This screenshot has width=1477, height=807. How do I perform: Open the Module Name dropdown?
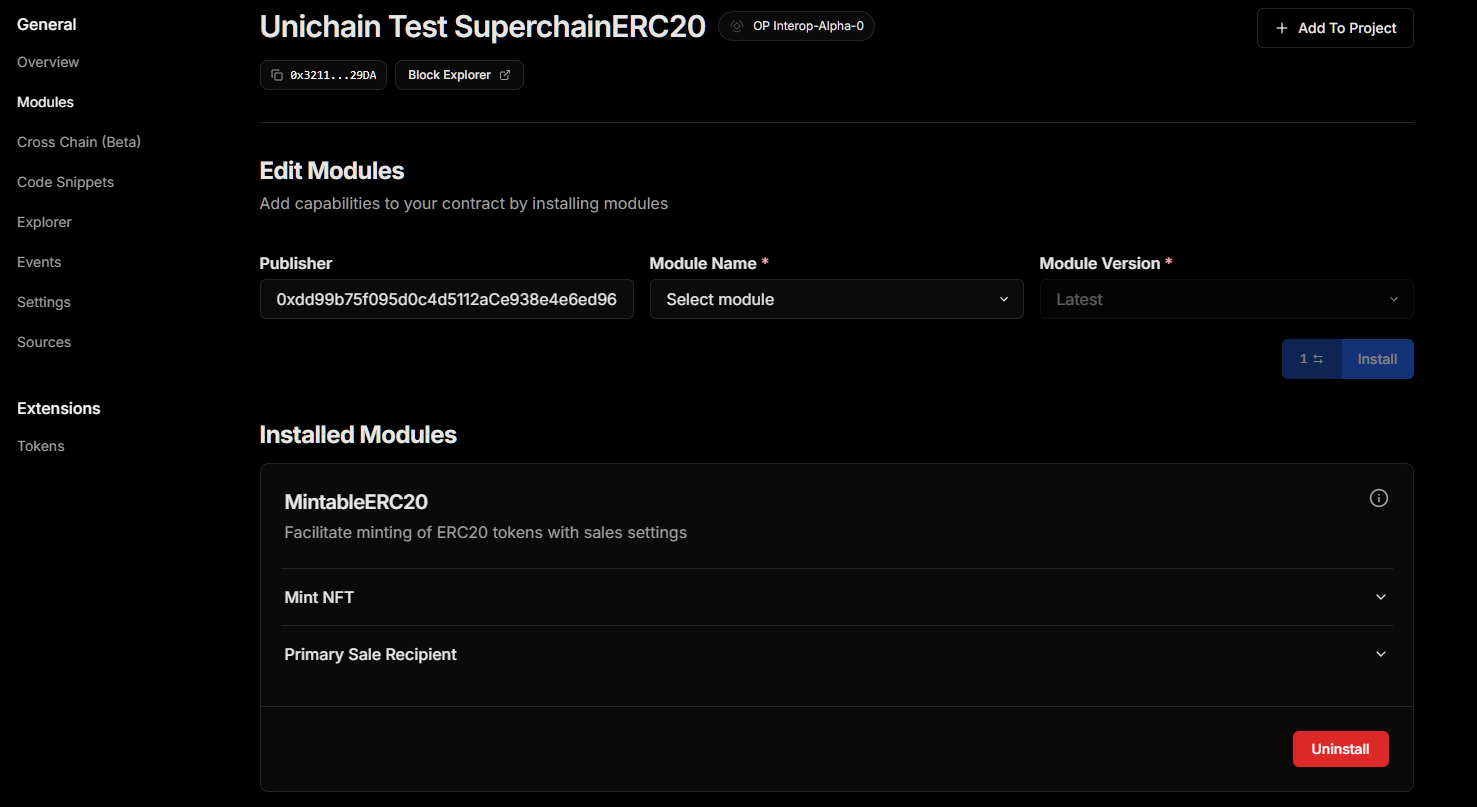[836, 299]
